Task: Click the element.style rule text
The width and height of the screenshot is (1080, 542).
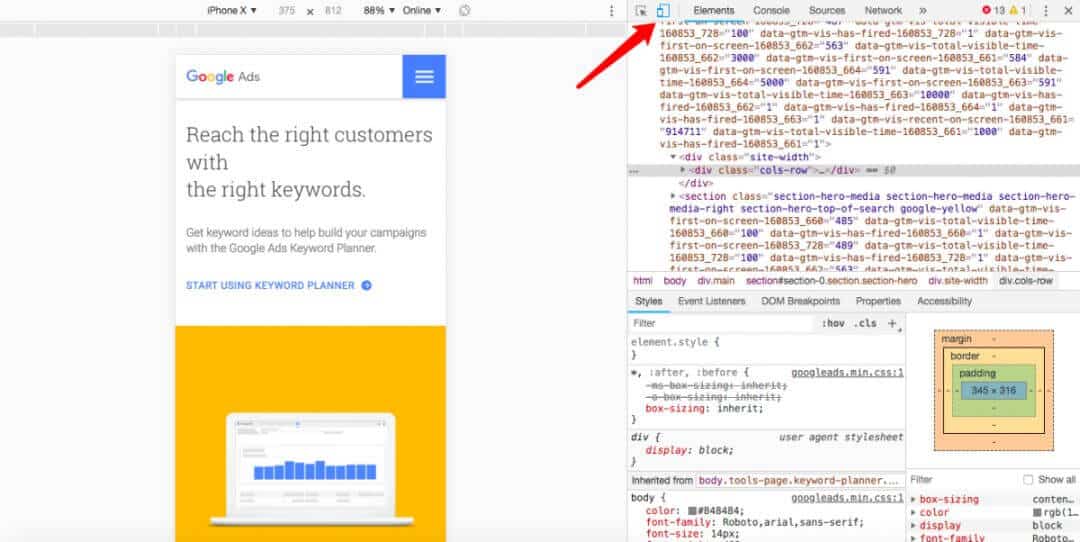Action: [675, 341]
